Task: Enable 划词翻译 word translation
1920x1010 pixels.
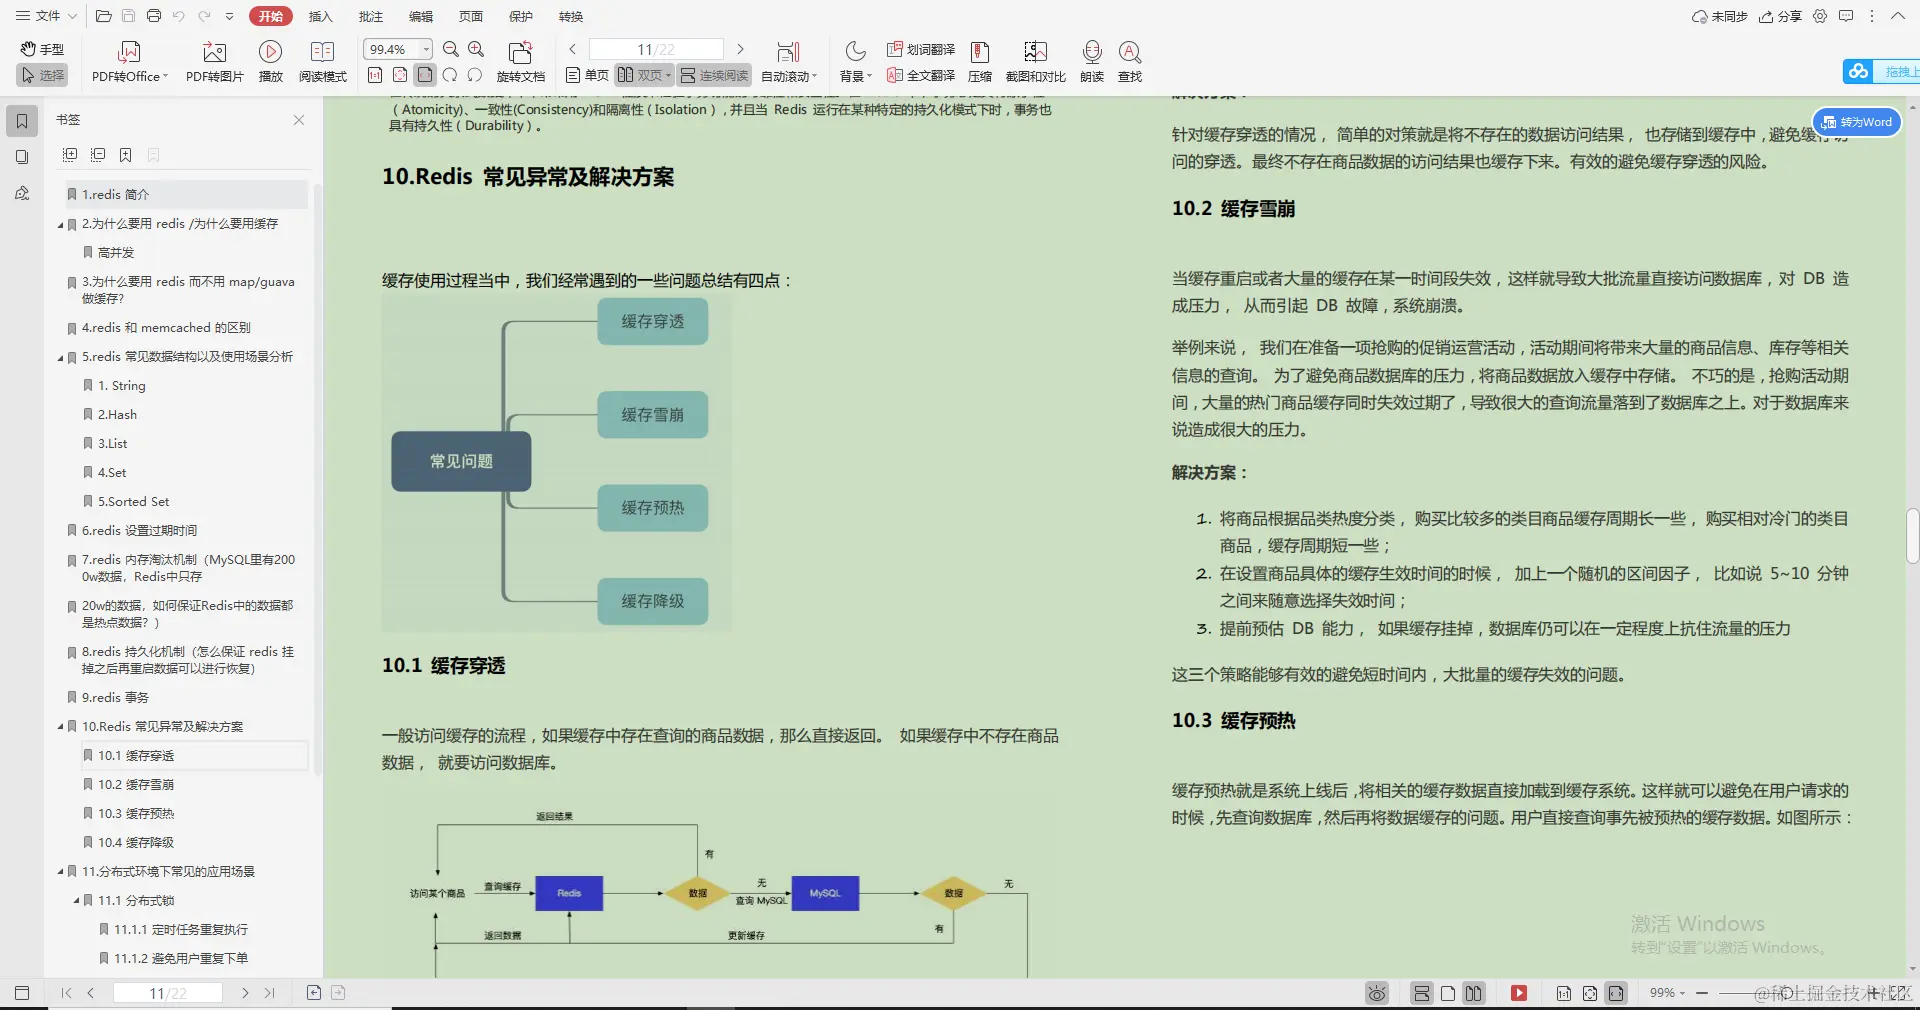Action: (922, 48)
